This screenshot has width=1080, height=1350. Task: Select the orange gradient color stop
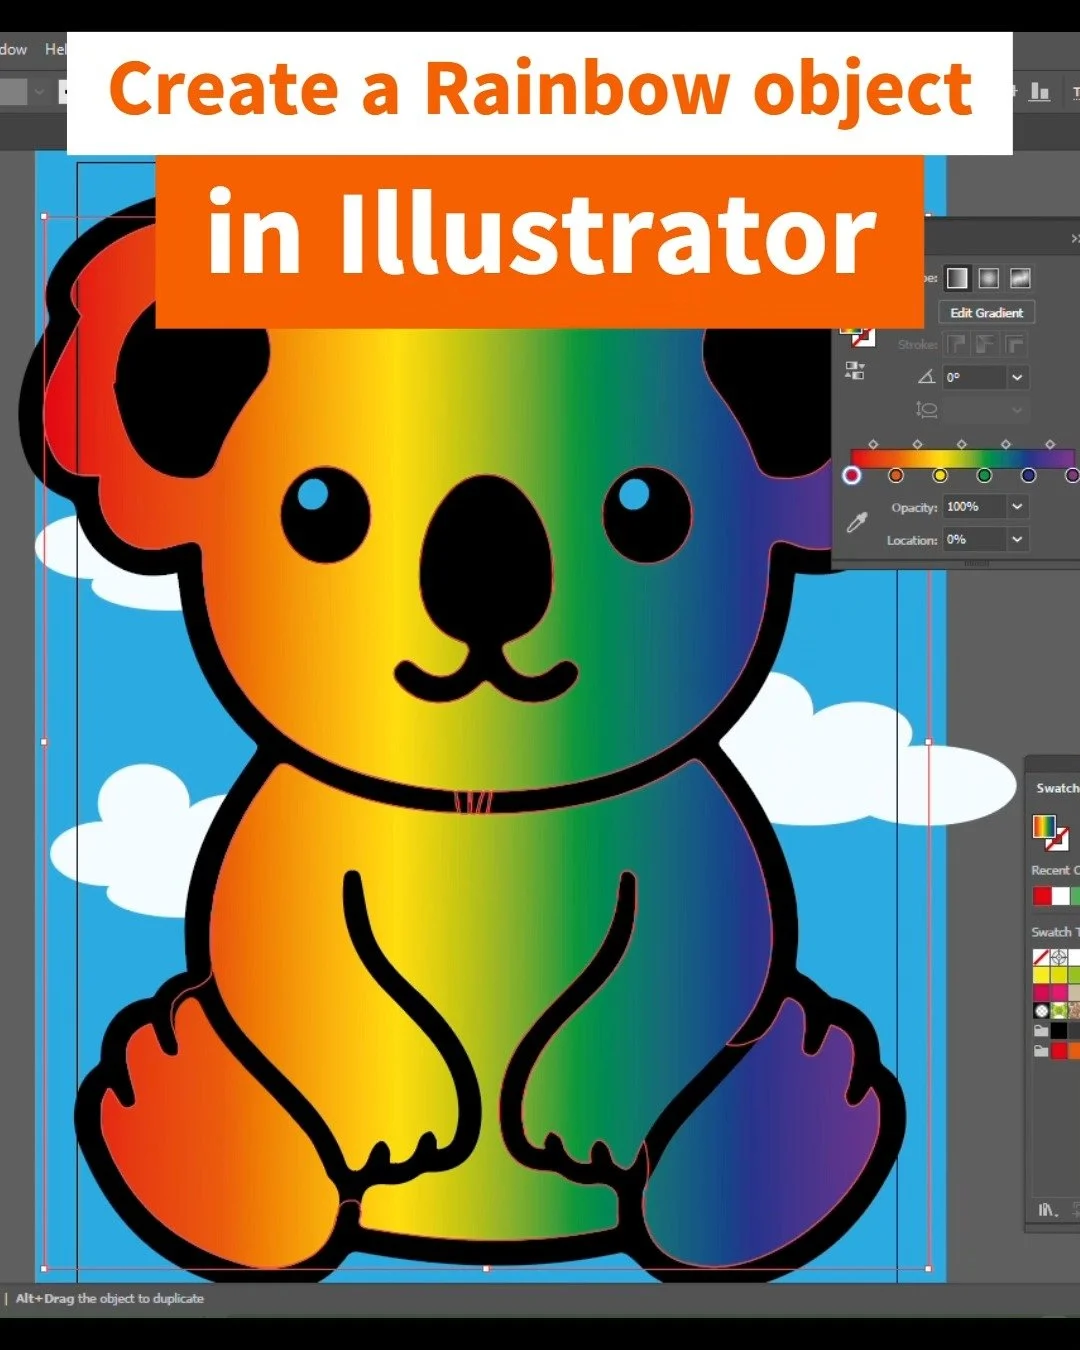tap(896, 475)
